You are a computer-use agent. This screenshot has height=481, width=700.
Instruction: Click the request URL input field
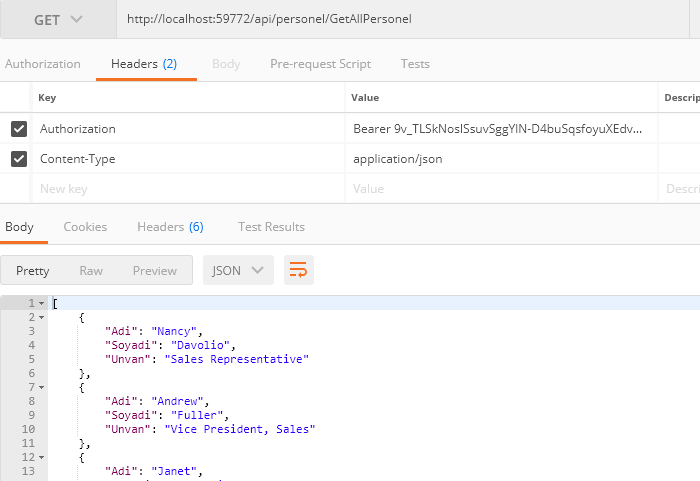point(403,19)
